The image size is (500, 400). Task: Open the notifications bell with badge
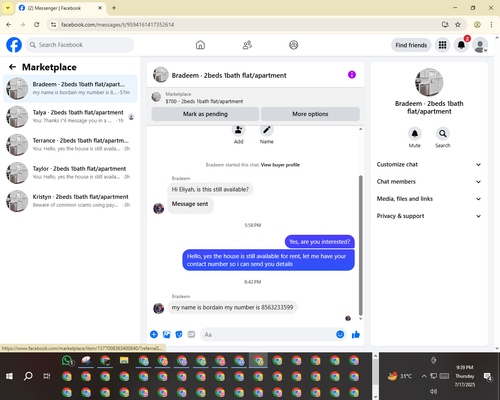[x=461, y=45]
